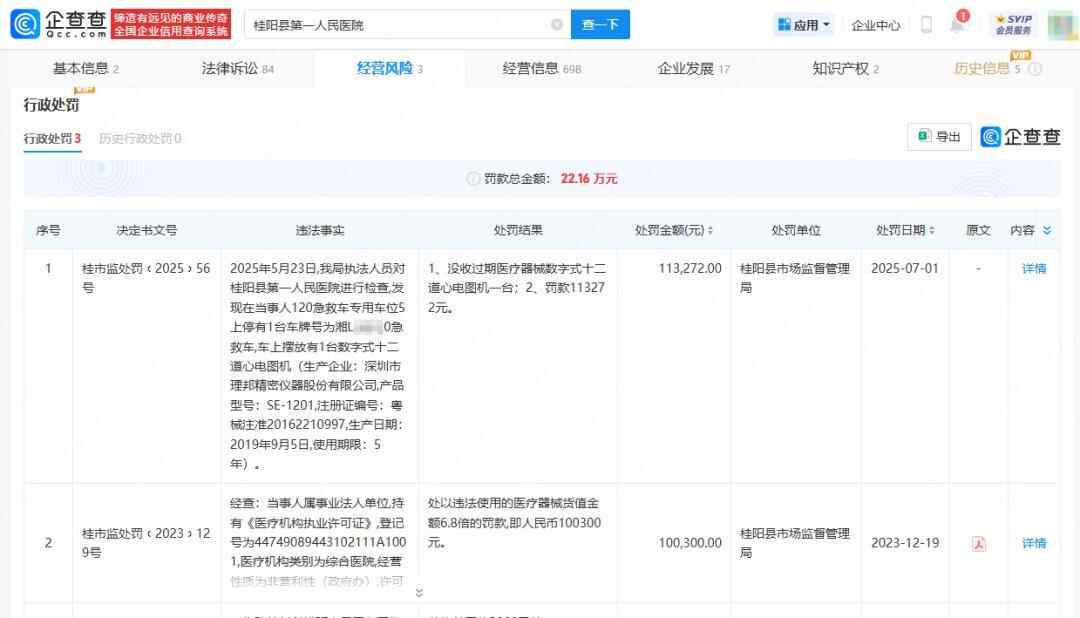Sort by 处罚金额 column
Image resolution: width=1080 pixels, height=618 pixels.
pos(674,230)
